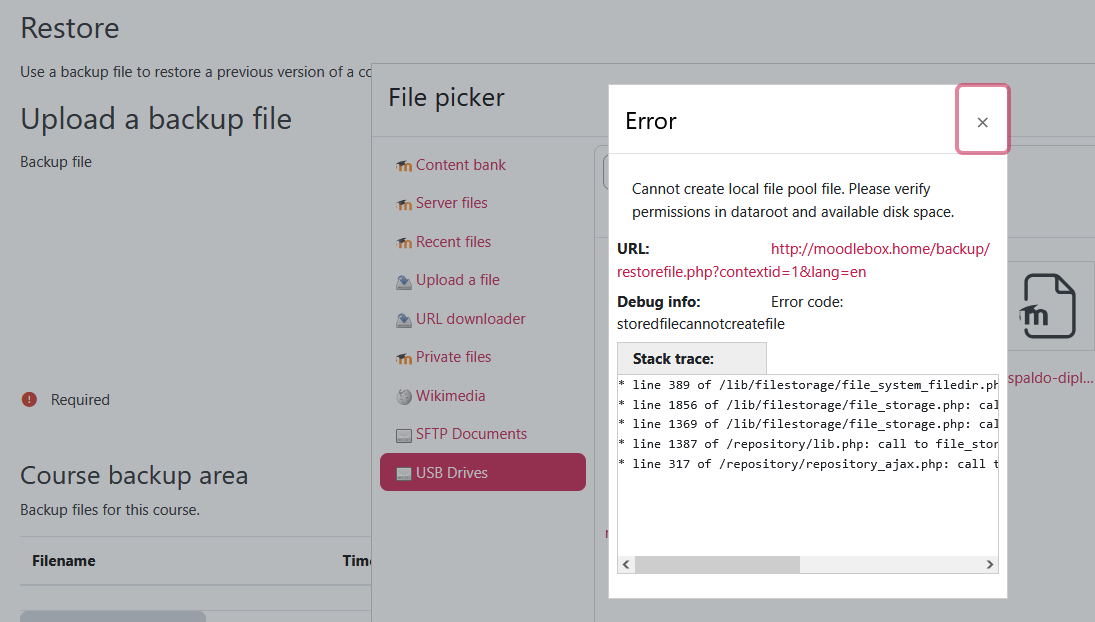Click the Wikimedia globe icon
This screenshot has width=1095, height=622.
click(x=404, y=397)
